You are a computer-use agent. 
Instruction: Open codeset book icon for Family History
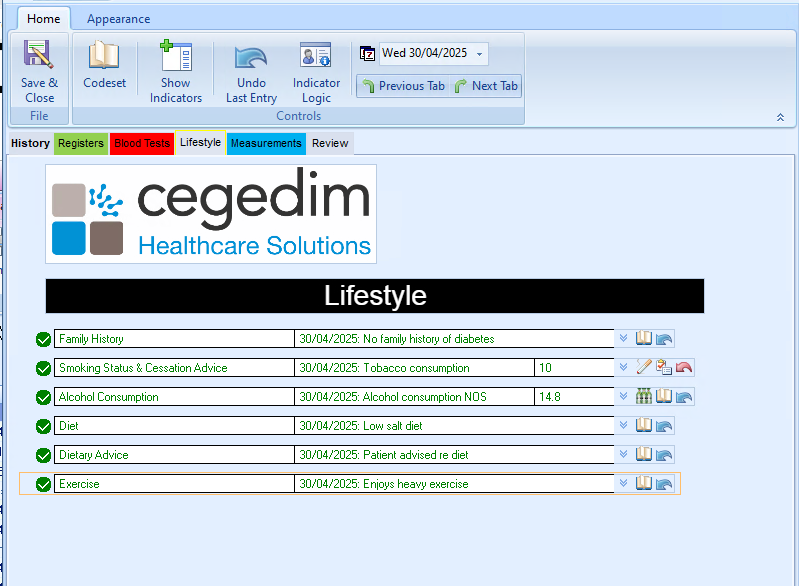click(644, 338)
